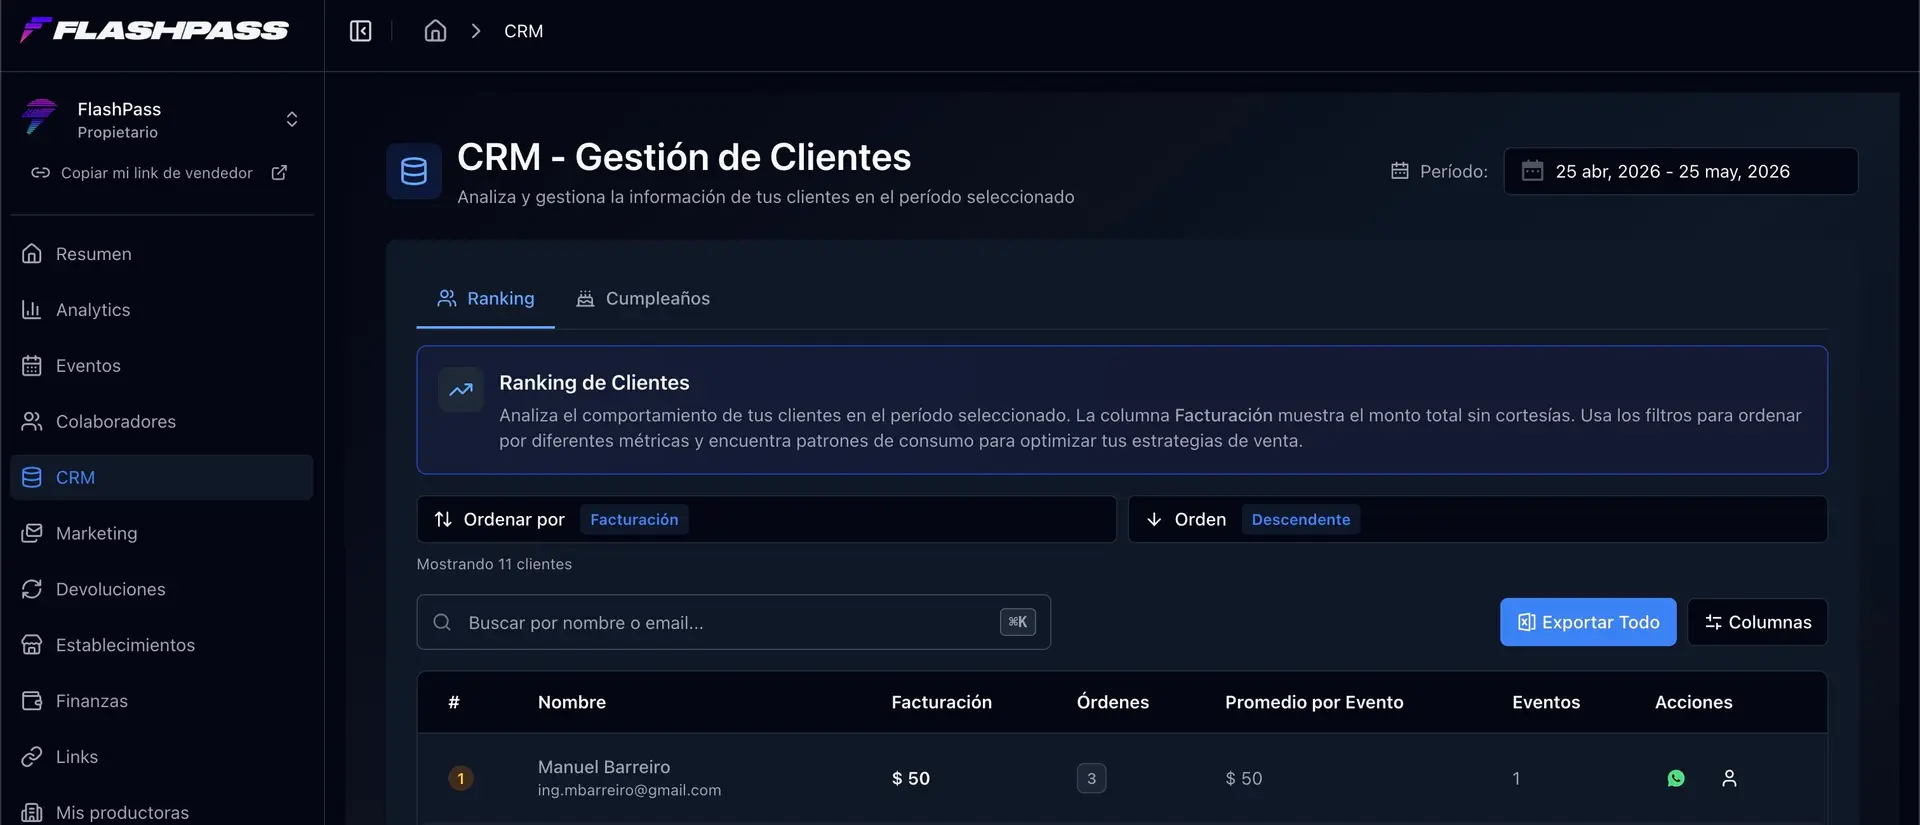Image resolution: width=1920 pixels, height=825 pixels.
Task: Select the Ranking tab
Action: tap(486, 298)
